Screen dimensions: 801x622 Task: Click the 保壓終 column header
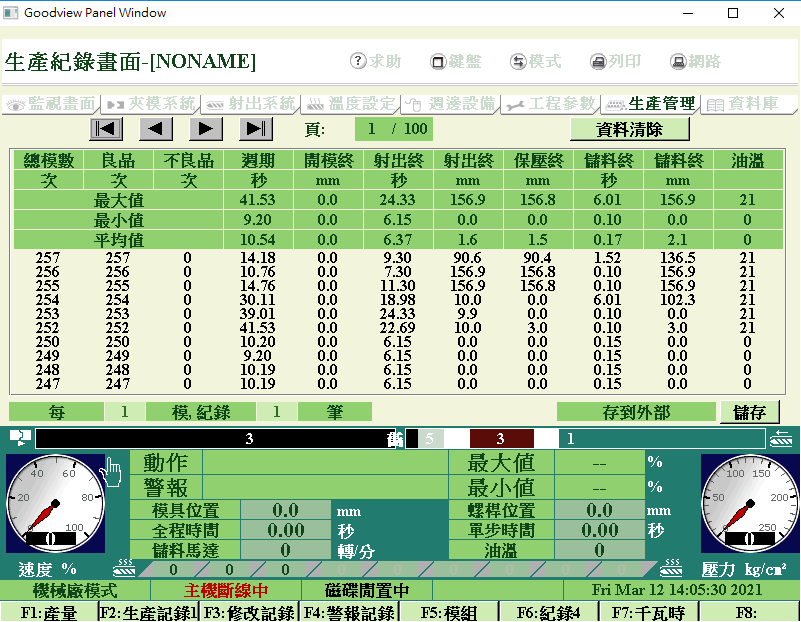(x=538, y=160)
